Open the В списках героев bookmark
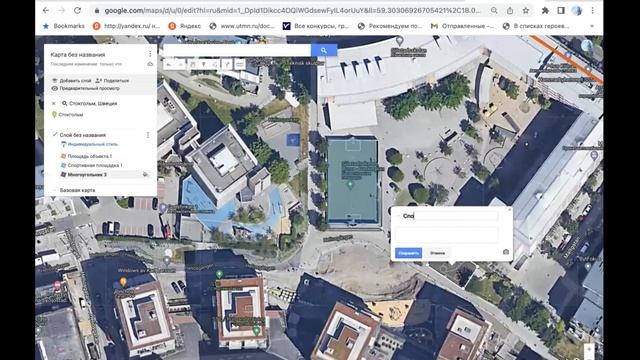This screenshot has width=640, height=360. tap(536, 26)
